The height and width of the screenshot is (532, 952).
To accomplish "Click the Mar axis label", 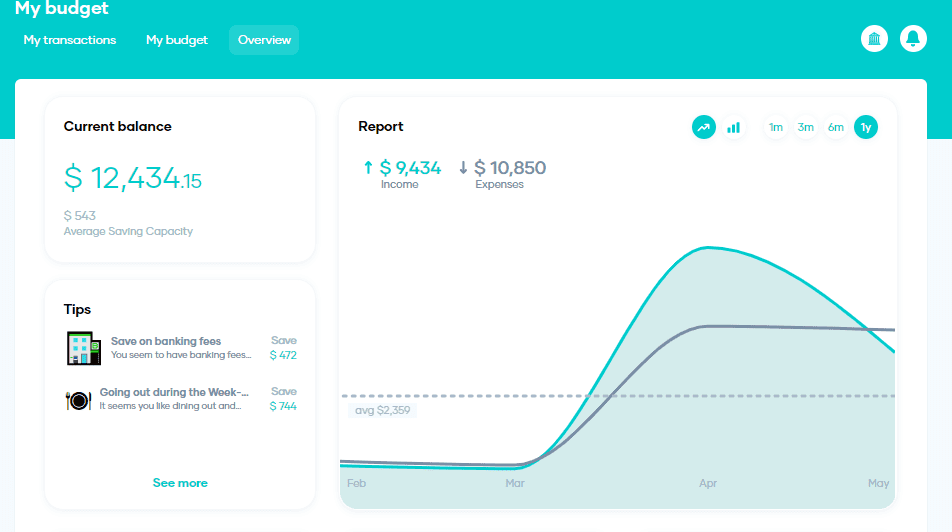I will 515,483.
